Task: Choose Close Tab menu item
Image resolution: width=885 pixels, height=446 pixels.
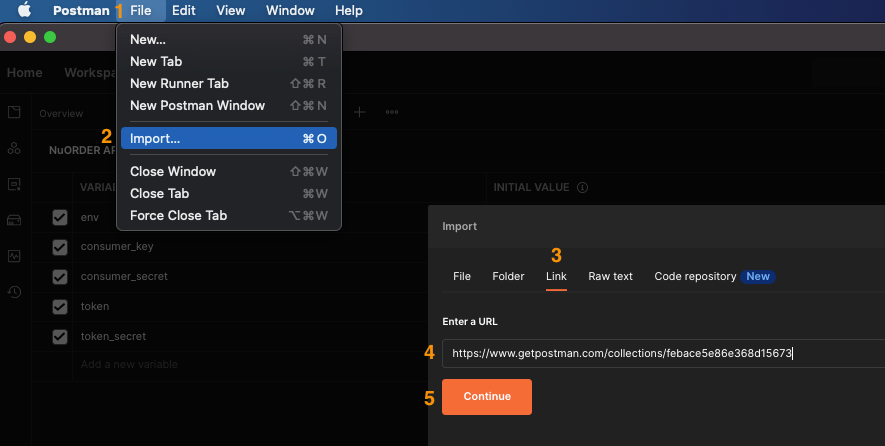Action: click(x=229, y=194)
